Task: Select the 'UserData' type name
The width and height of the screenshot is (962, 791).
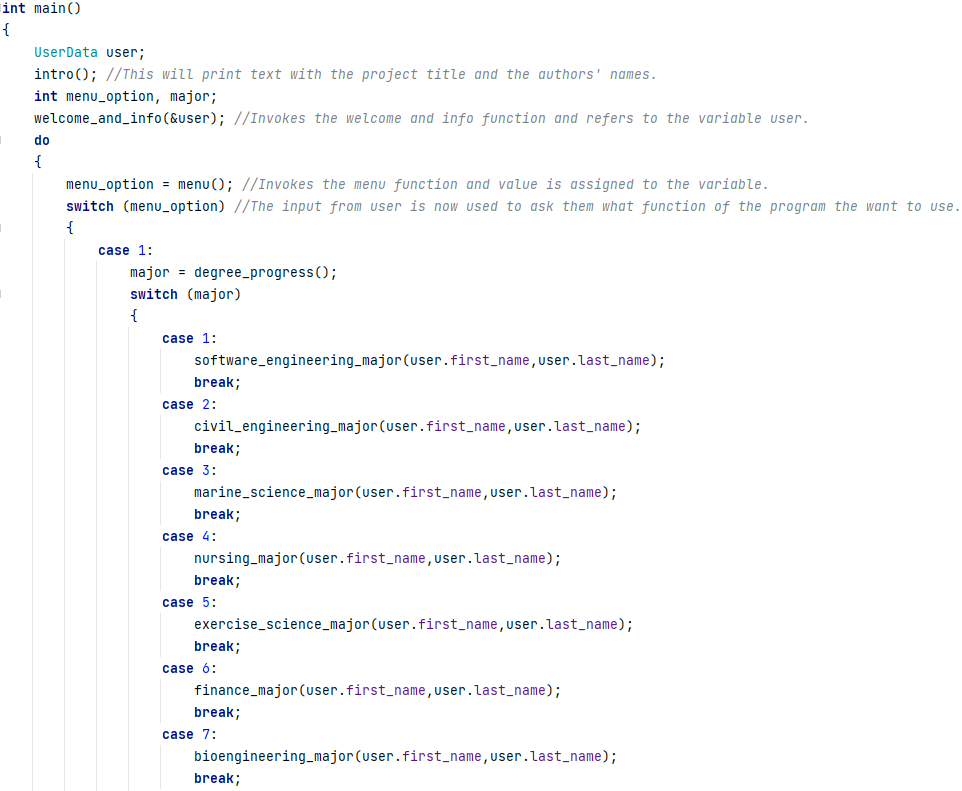Action: tap(66, 53)
